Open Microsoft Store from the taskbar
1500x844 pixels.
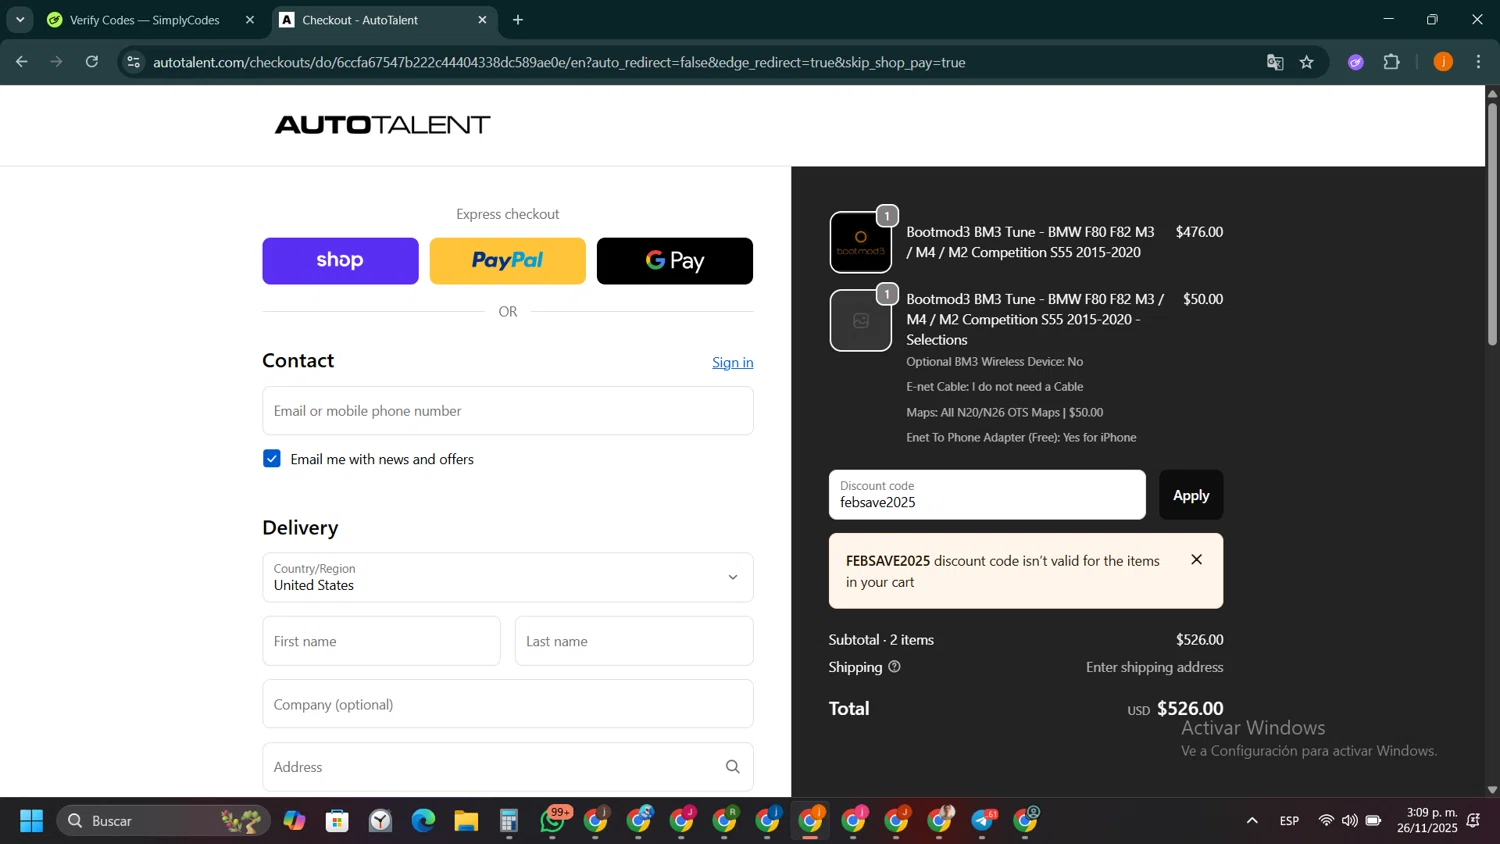tap(337, 821)
